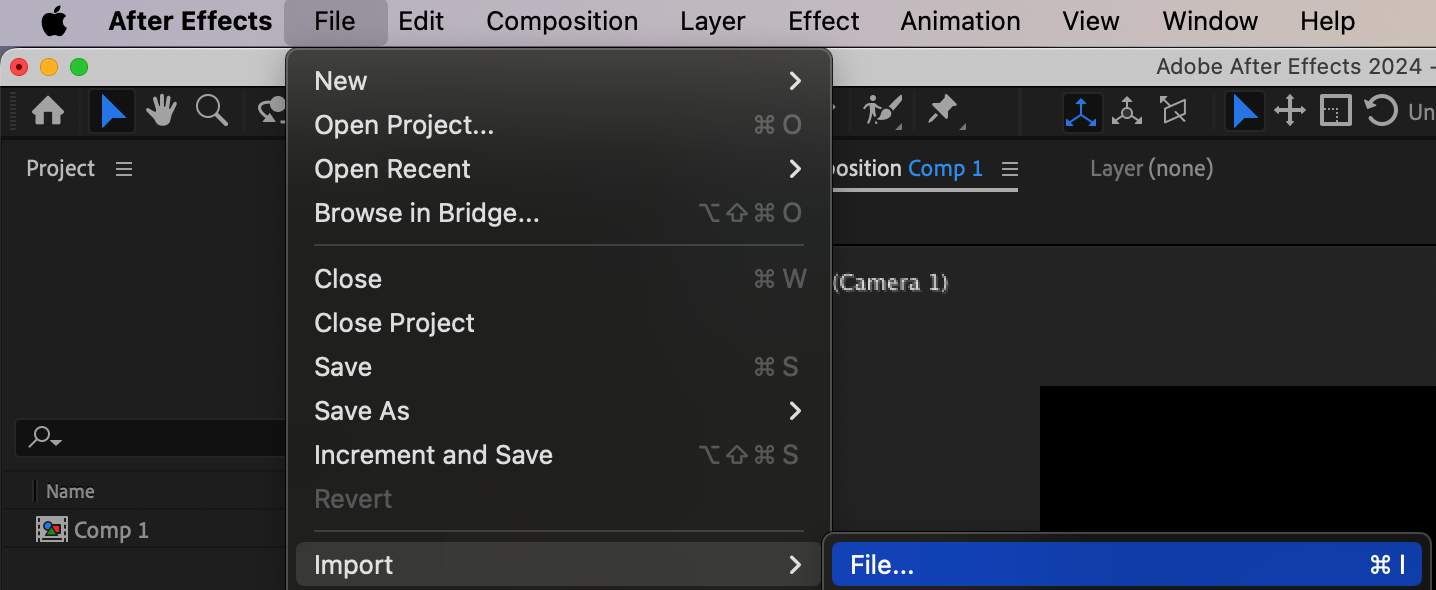Select Increment and Save
The width and height of the screenshot is (1436, 590).
coord(558,455)
